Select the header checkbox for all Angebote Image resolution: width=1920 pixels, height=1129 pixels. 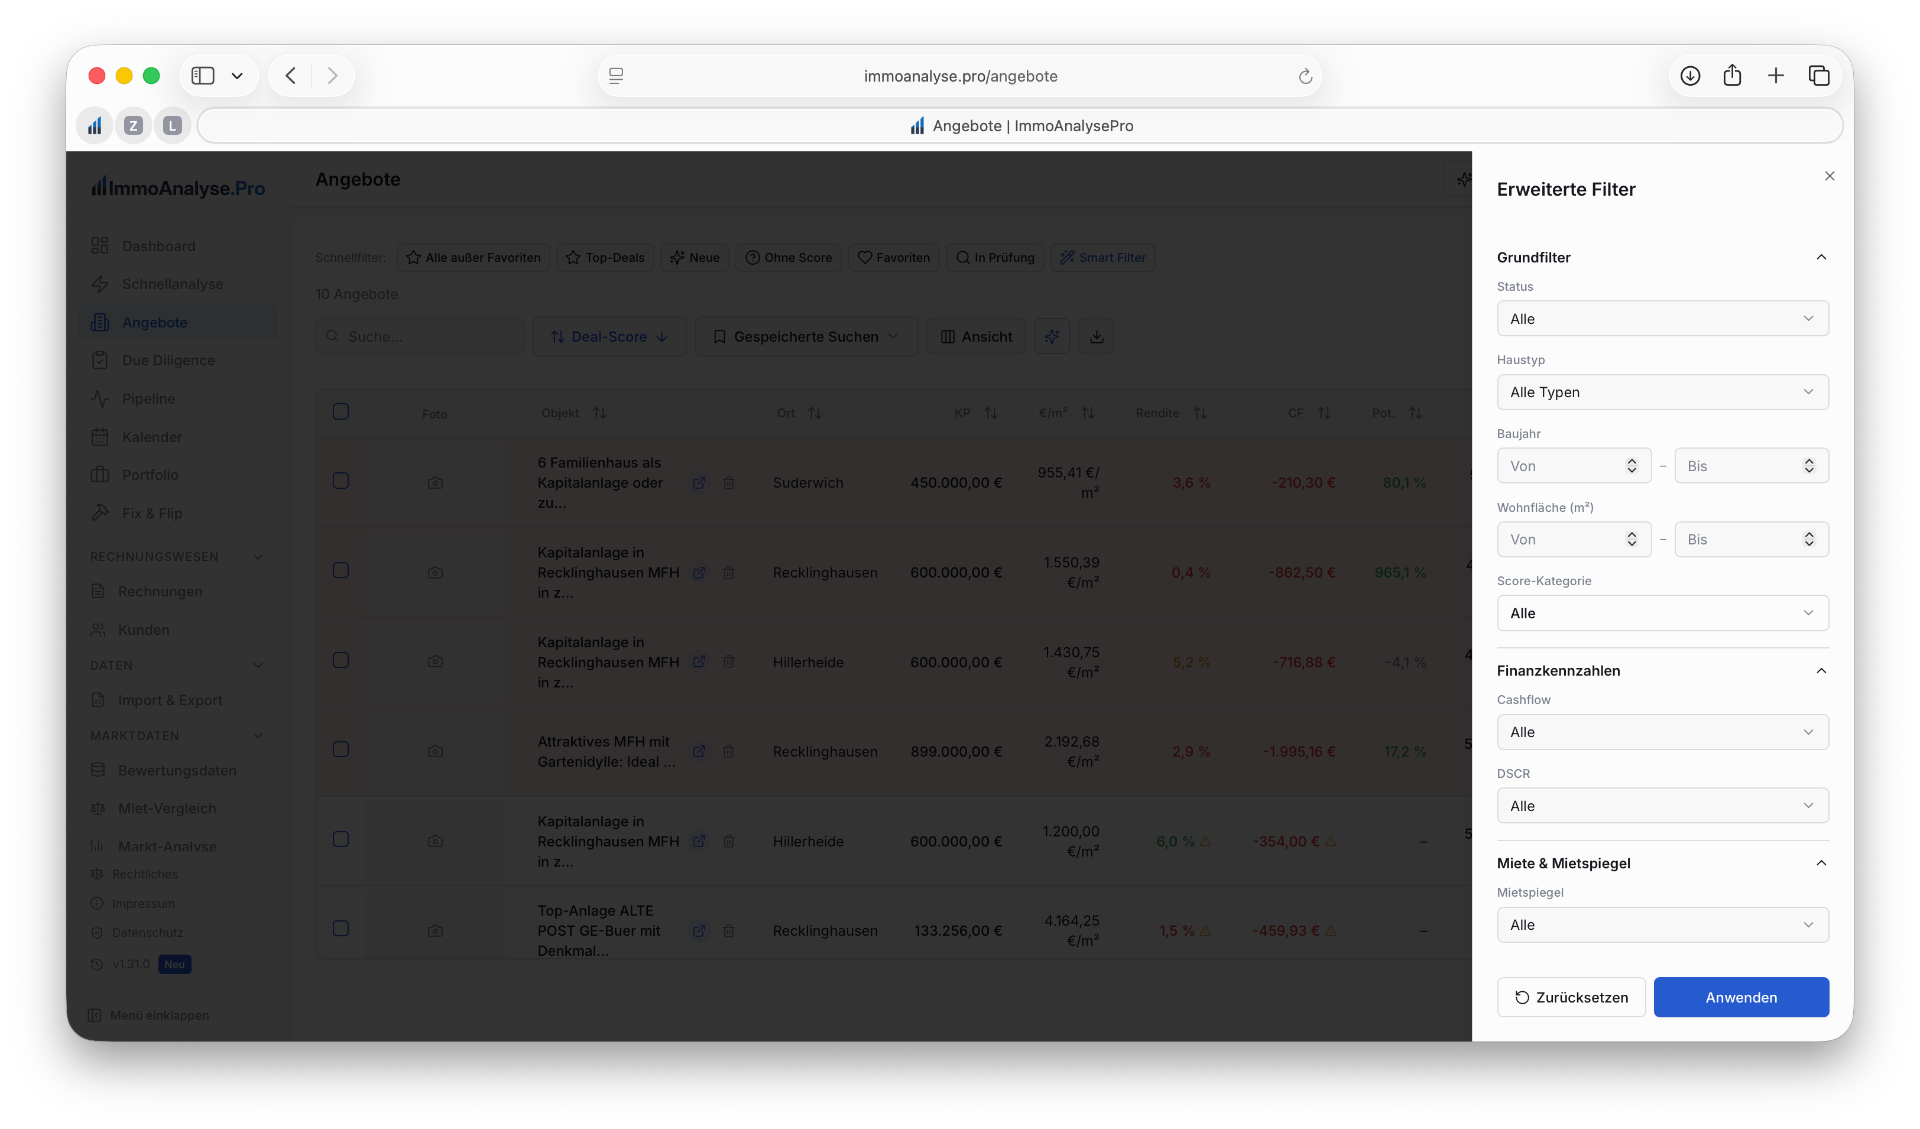pyautogui.click(x=341, y=412)
